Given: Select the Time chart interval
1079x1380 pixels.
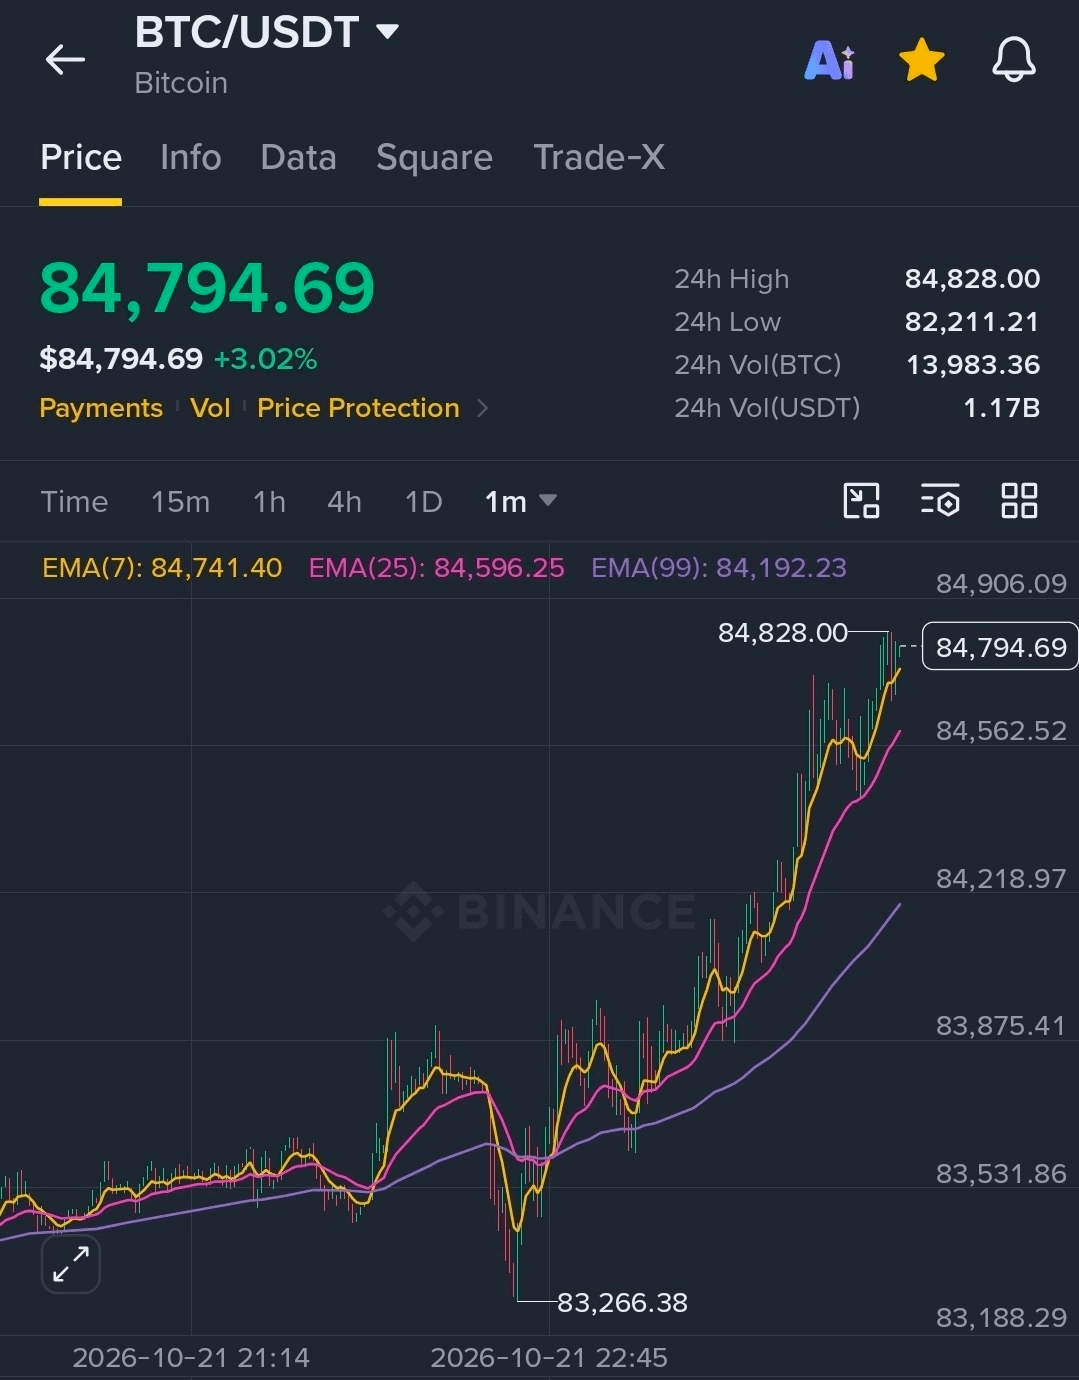Looking at the screenshot, I should (74, 502).
